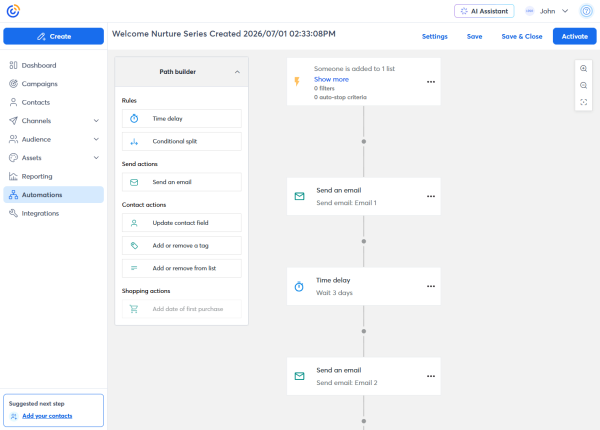The width and height of the screenshot is (600, 430).
Task: Select Update contact field block
Action: pos(182,223)
